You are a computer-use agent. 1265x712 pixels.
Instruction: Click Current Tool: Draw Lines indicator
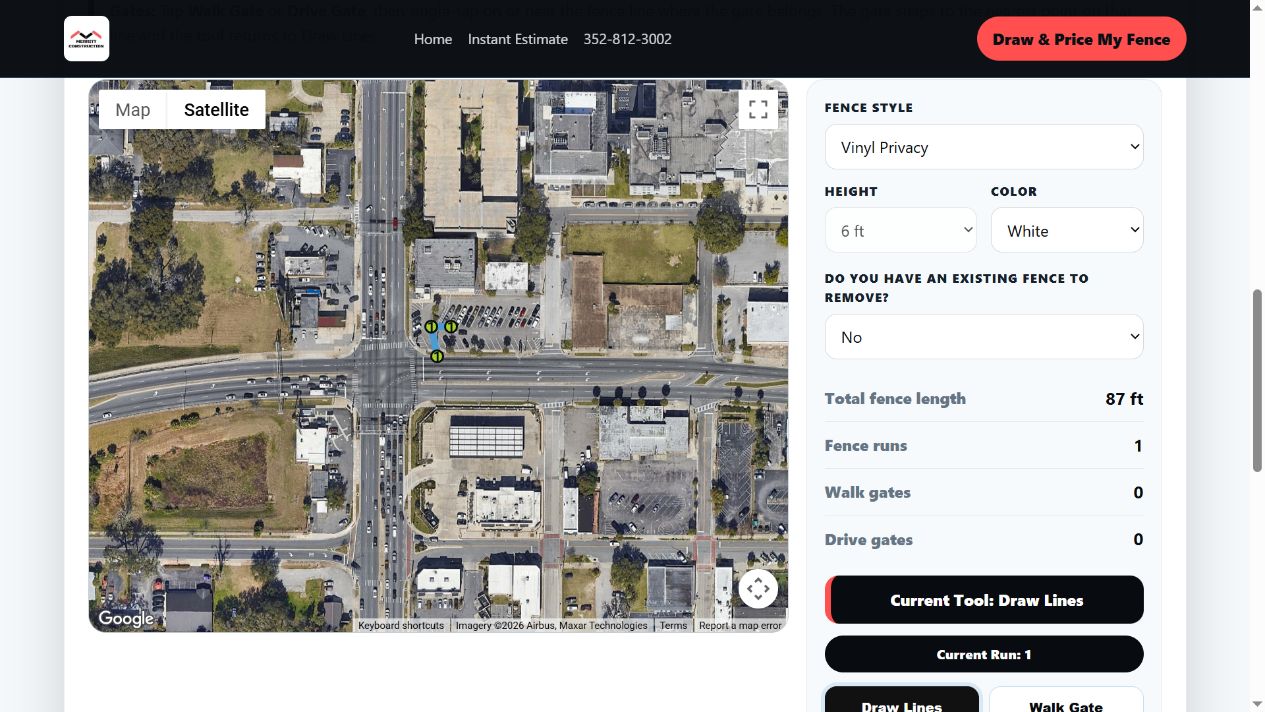tap(984, 600)
